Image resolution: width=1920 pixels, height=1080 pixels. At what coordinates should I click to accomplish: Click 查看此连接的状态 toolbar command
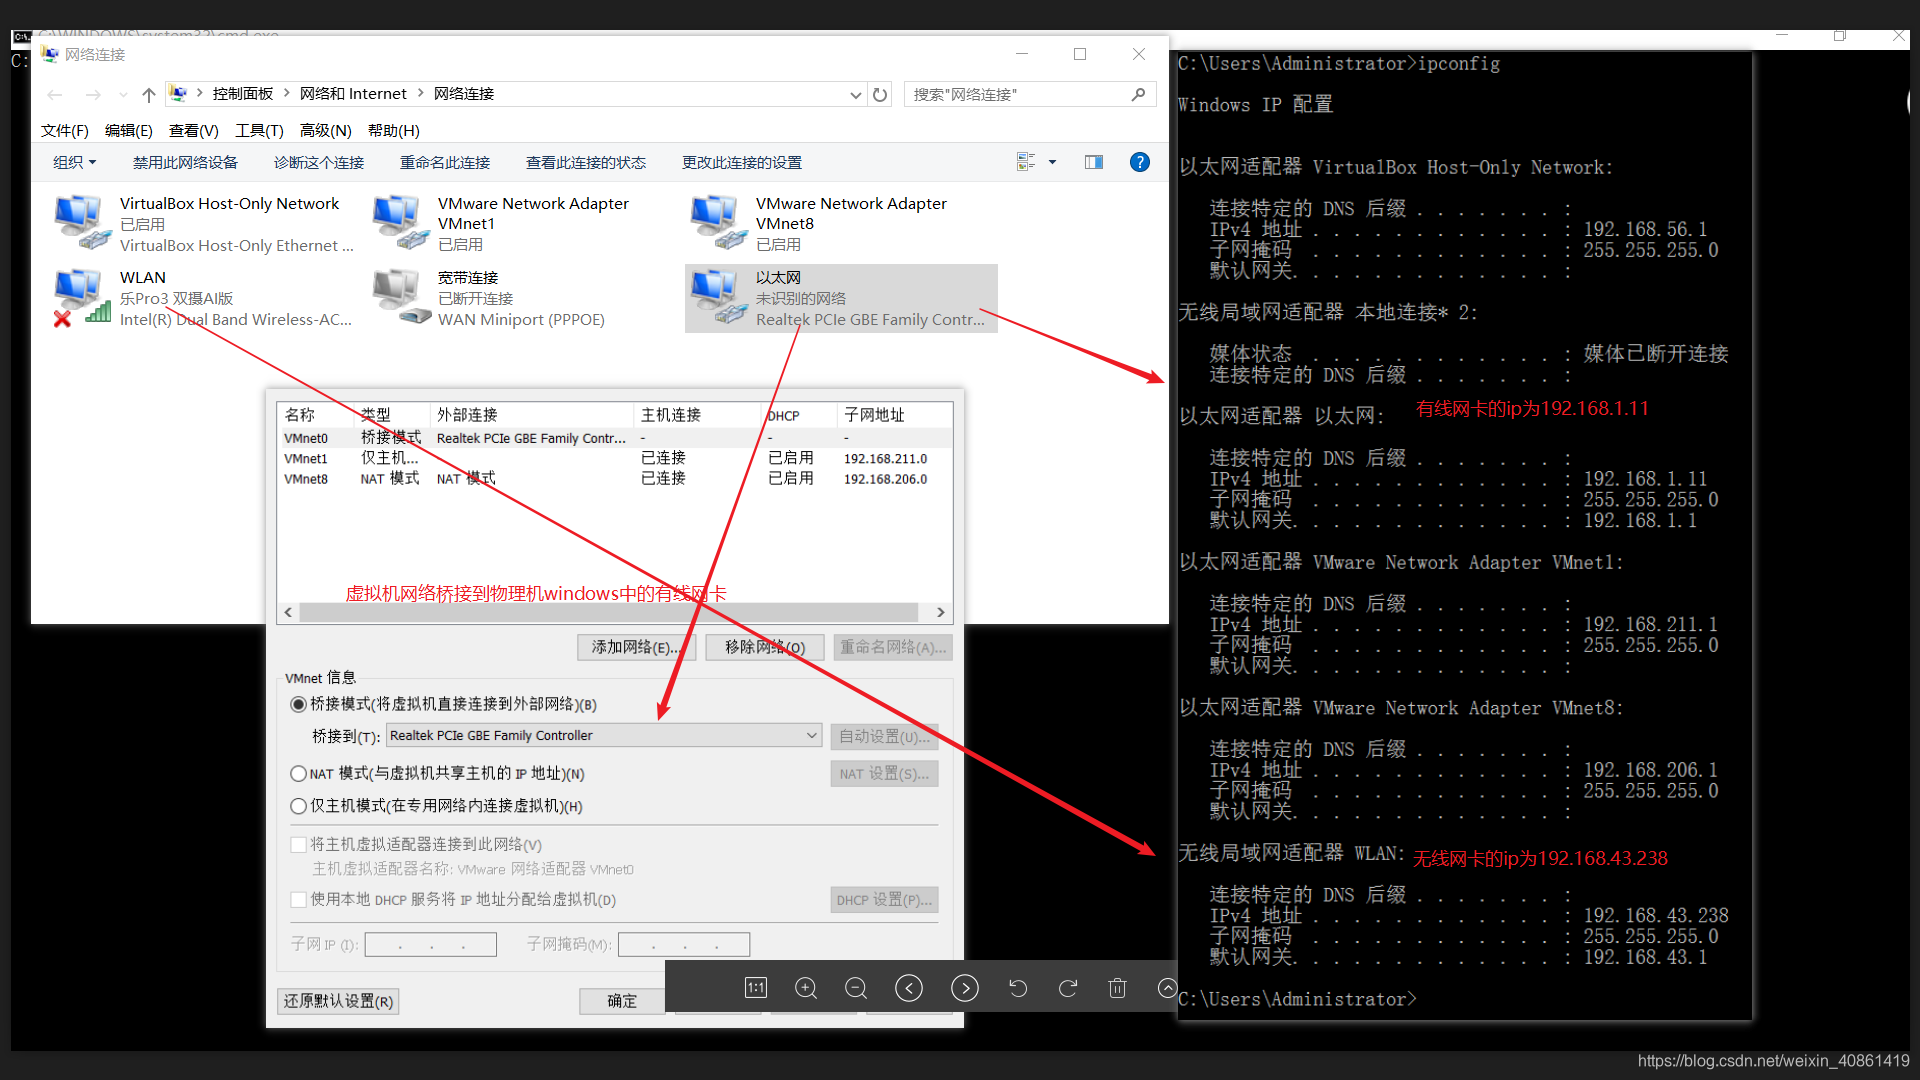[586, 162]
